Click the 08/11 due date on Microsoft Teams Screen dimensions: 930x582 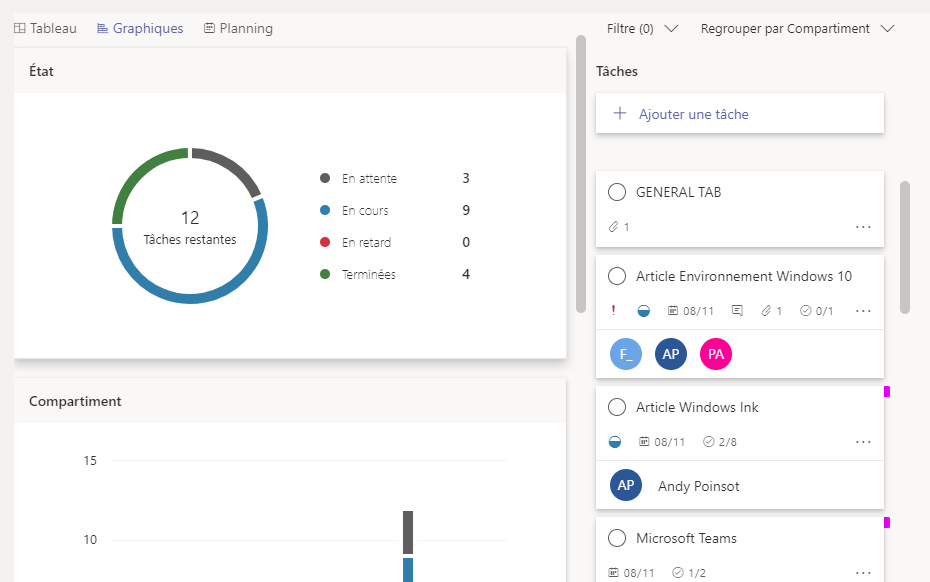[632, 573]
